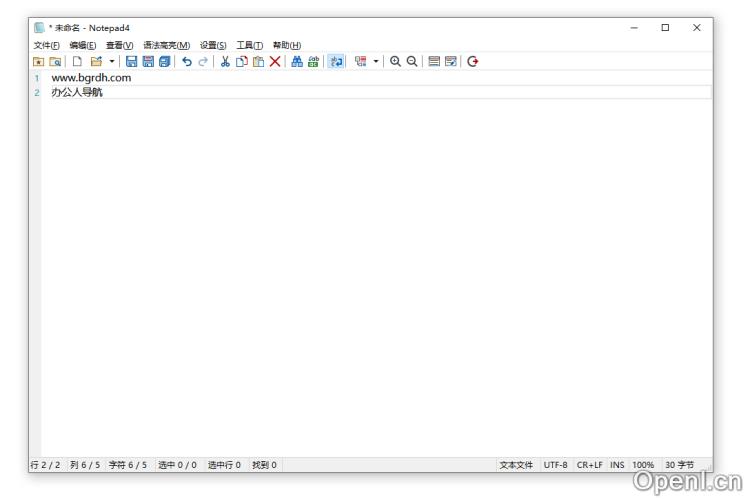The height and width of the screenshot is (499, 750).
Task: Click the Notepad4 title bar app icon
Action: click(x=39, y=28)
